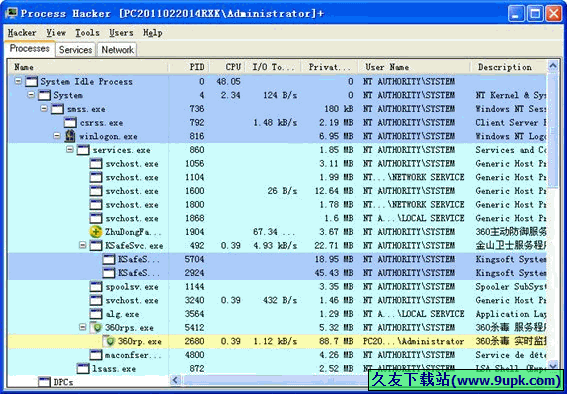Click the vertical scrollbar up arrow
The image size is (567, 394).
coord(553,66)
